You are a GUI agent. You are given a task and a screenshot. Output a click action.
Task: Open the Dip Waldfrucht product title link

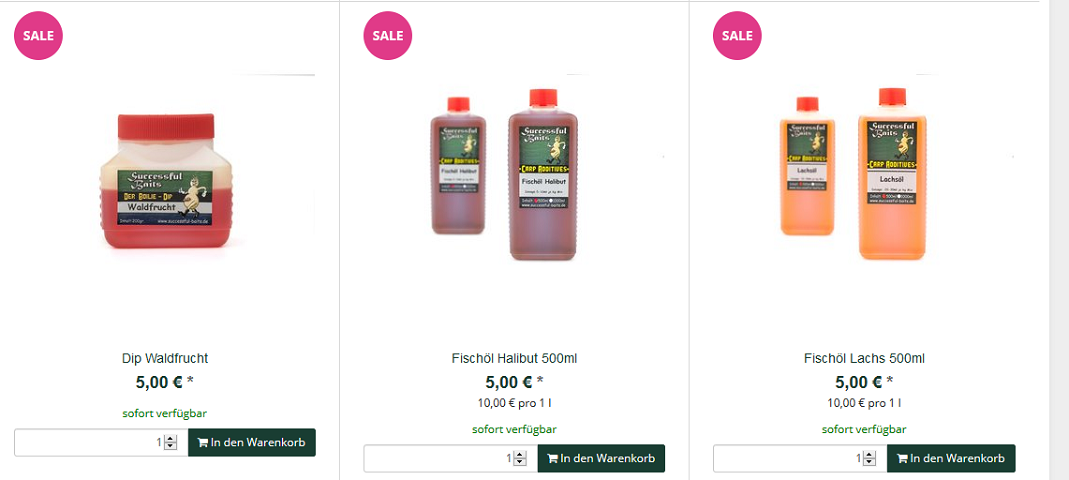(165, 358)
